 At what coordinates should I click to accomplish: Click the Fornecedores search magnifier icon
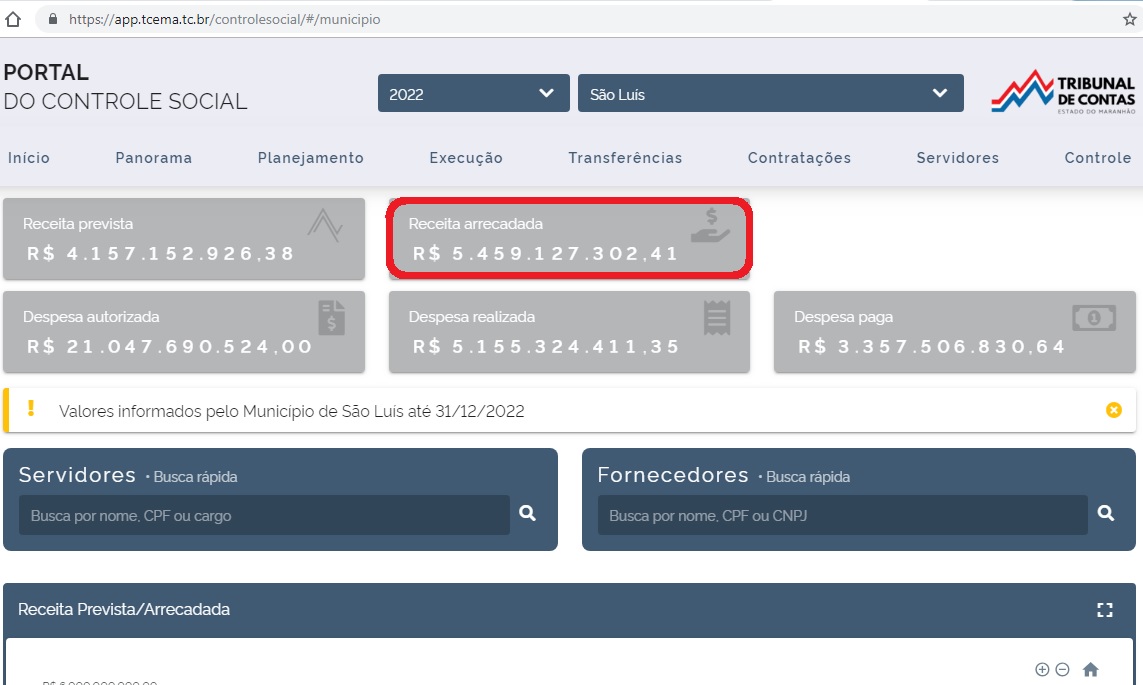1106,514
